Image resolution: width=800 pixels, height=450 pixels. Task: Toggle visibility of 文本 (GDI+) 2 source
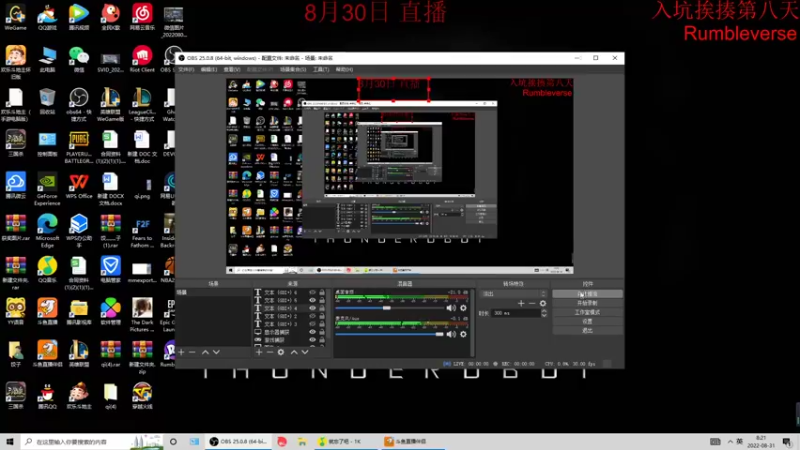click(312, 316)
